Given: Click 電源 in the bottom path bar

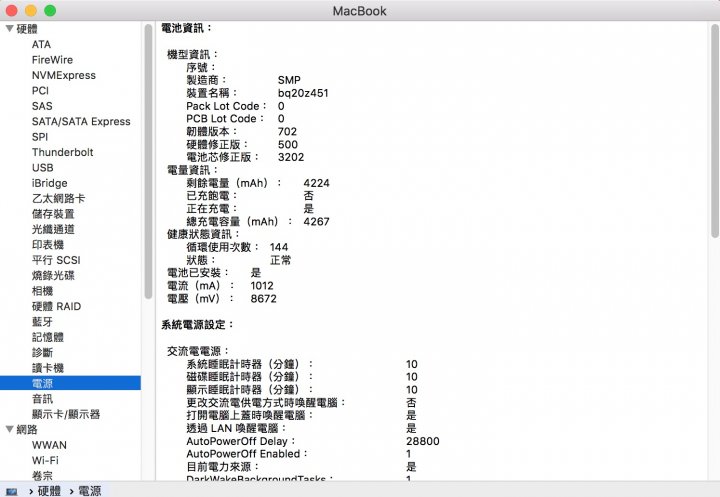Looking at the screenshot, I should coord(90,491).
